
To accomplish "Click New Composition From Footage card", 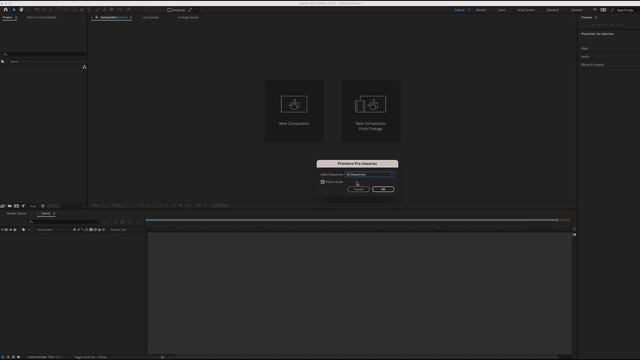I will [x=371, y=111].
